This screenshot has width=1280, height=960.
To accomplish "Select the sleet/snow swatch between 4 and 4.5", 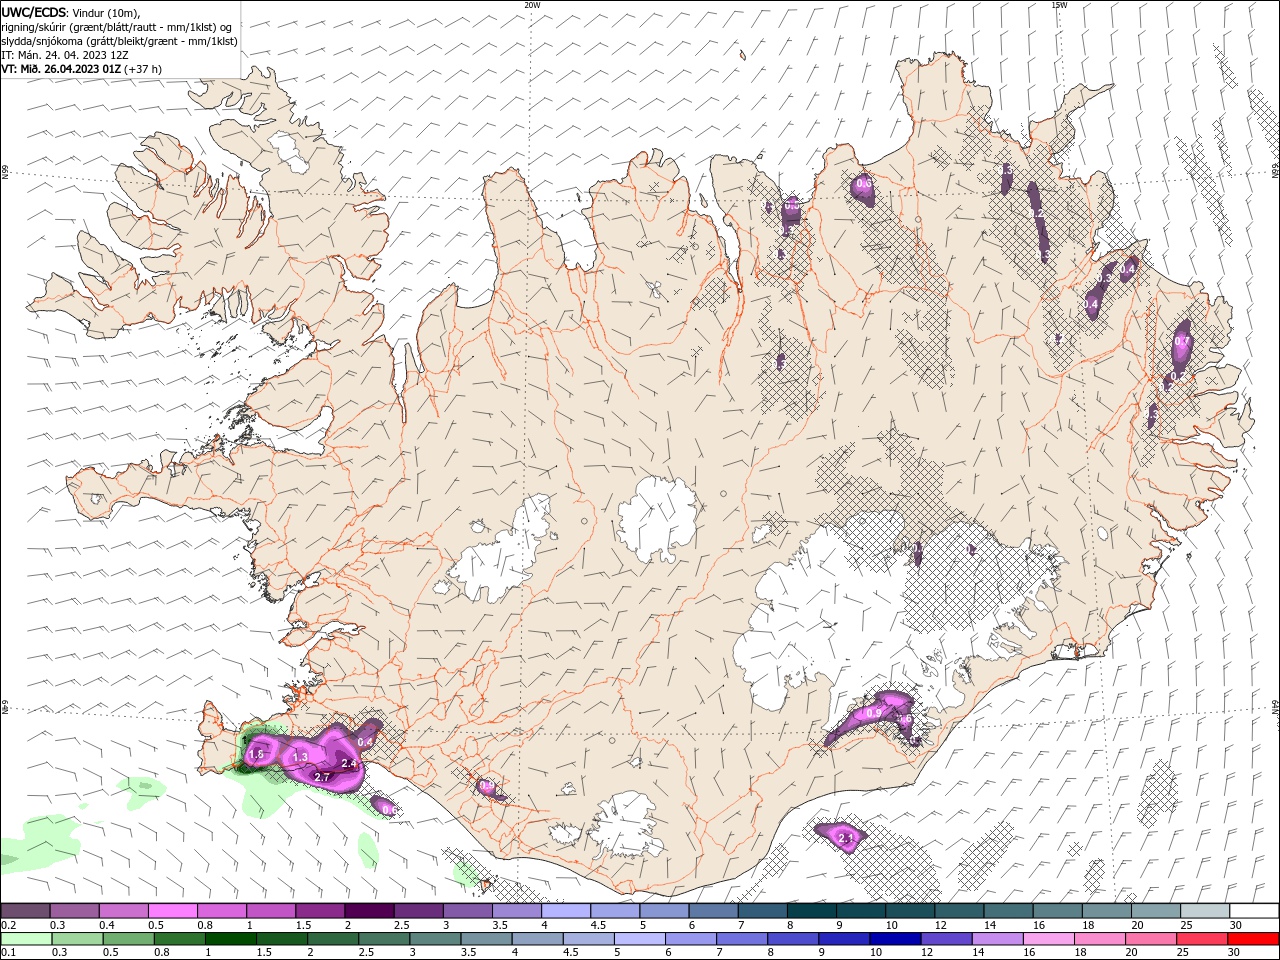I will (x=566, y=911).
